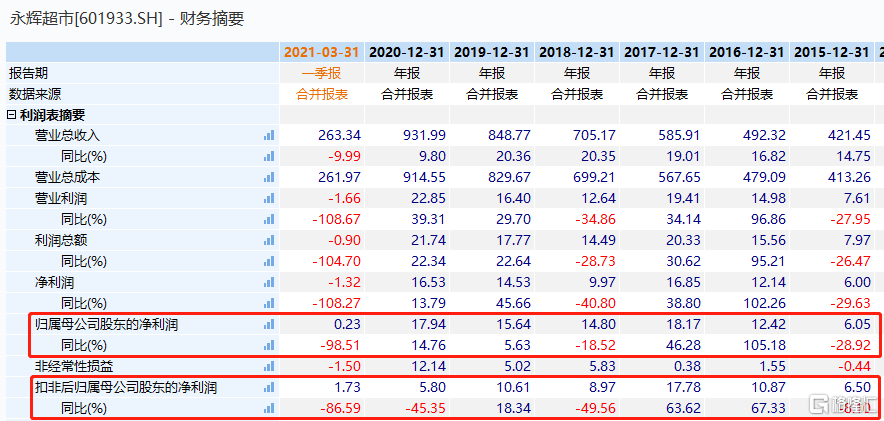This screenshot has width=884, height=421.
Task: Select the 2018-12-31 column header
Action: point(577,52)
